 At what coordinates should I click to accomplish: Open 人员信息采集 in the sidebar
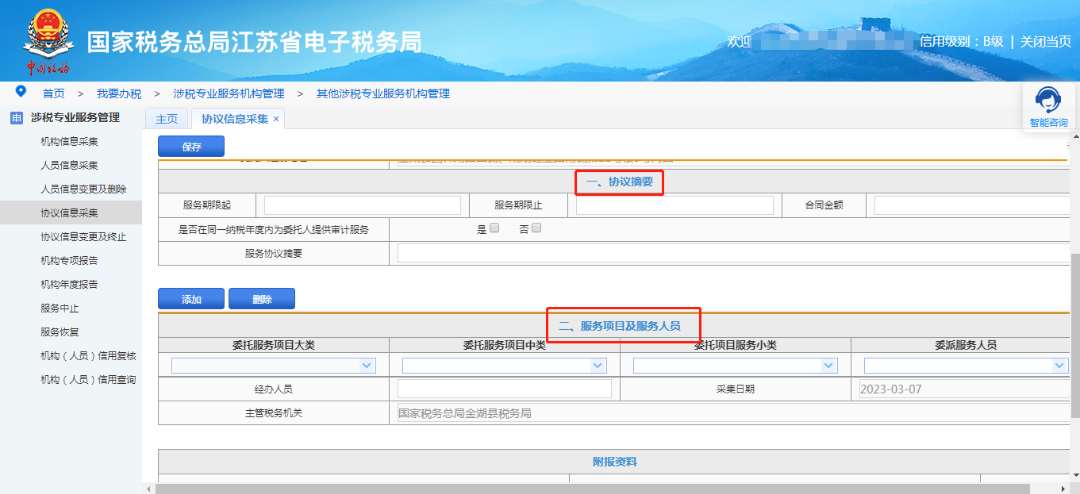pos(69,165)
